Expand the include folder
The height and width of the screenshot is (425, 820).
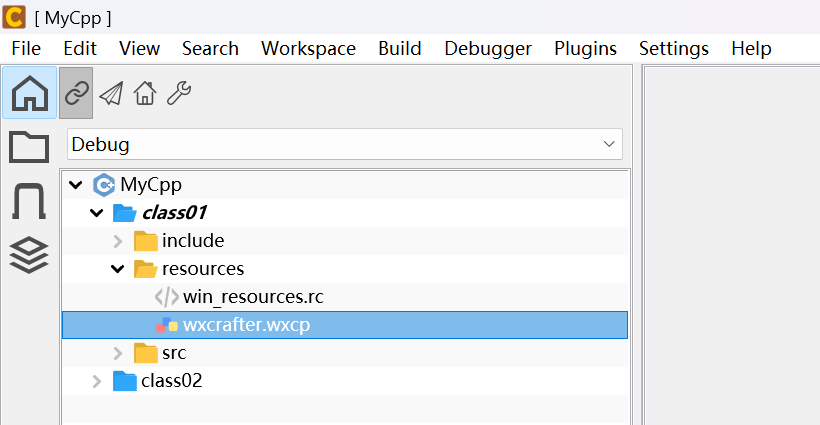pyautogui.click(x=118, y=241)
